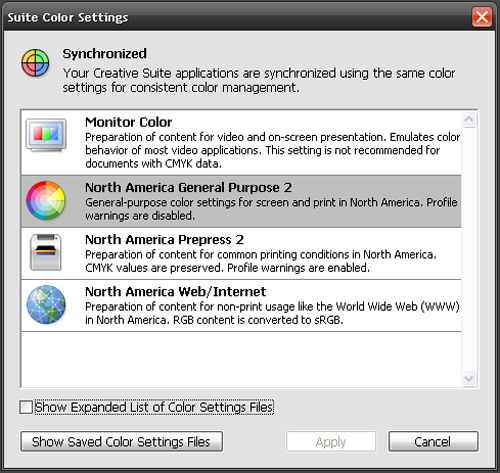Click the Show Expanded List checkbox label

pyautogui.click(x=154, y=407)
